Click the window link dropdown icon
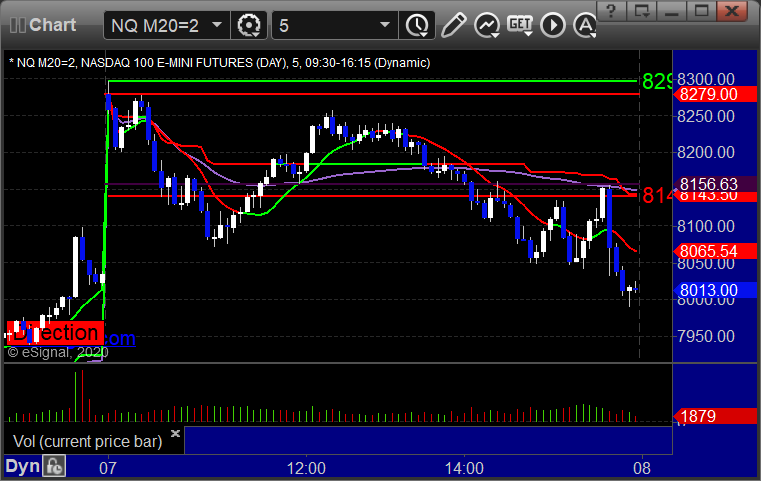The height and width of the screenshot is (481, 761). (641, 10)
